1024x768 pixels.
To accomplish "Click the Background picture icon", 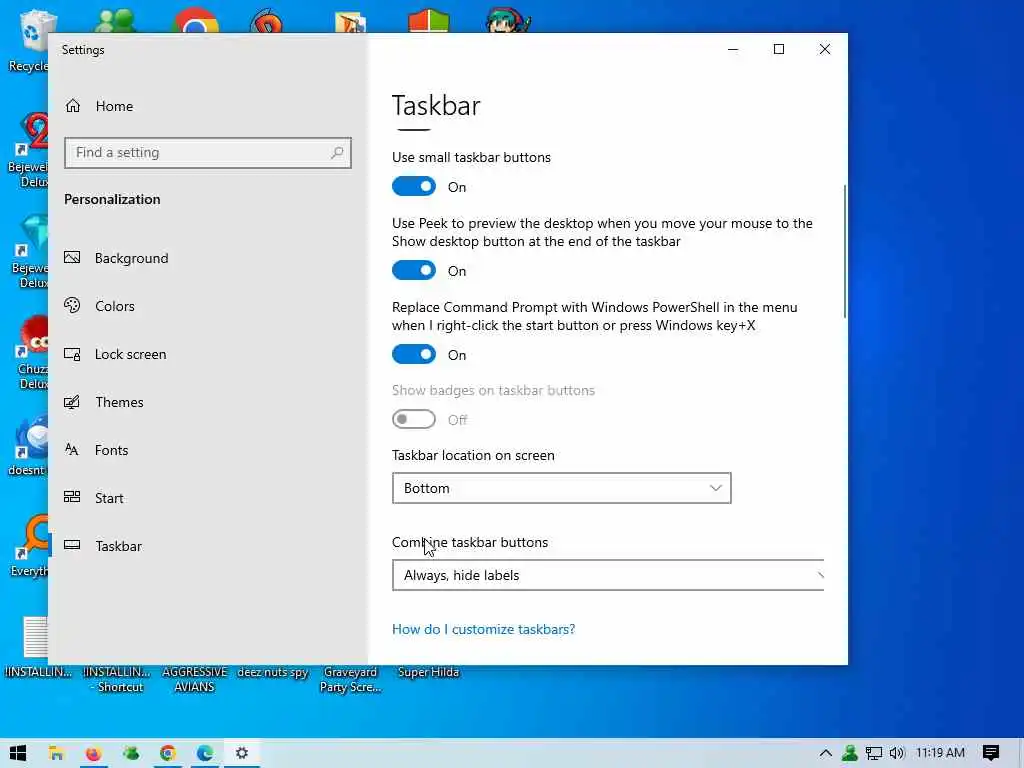I will 72,257.
